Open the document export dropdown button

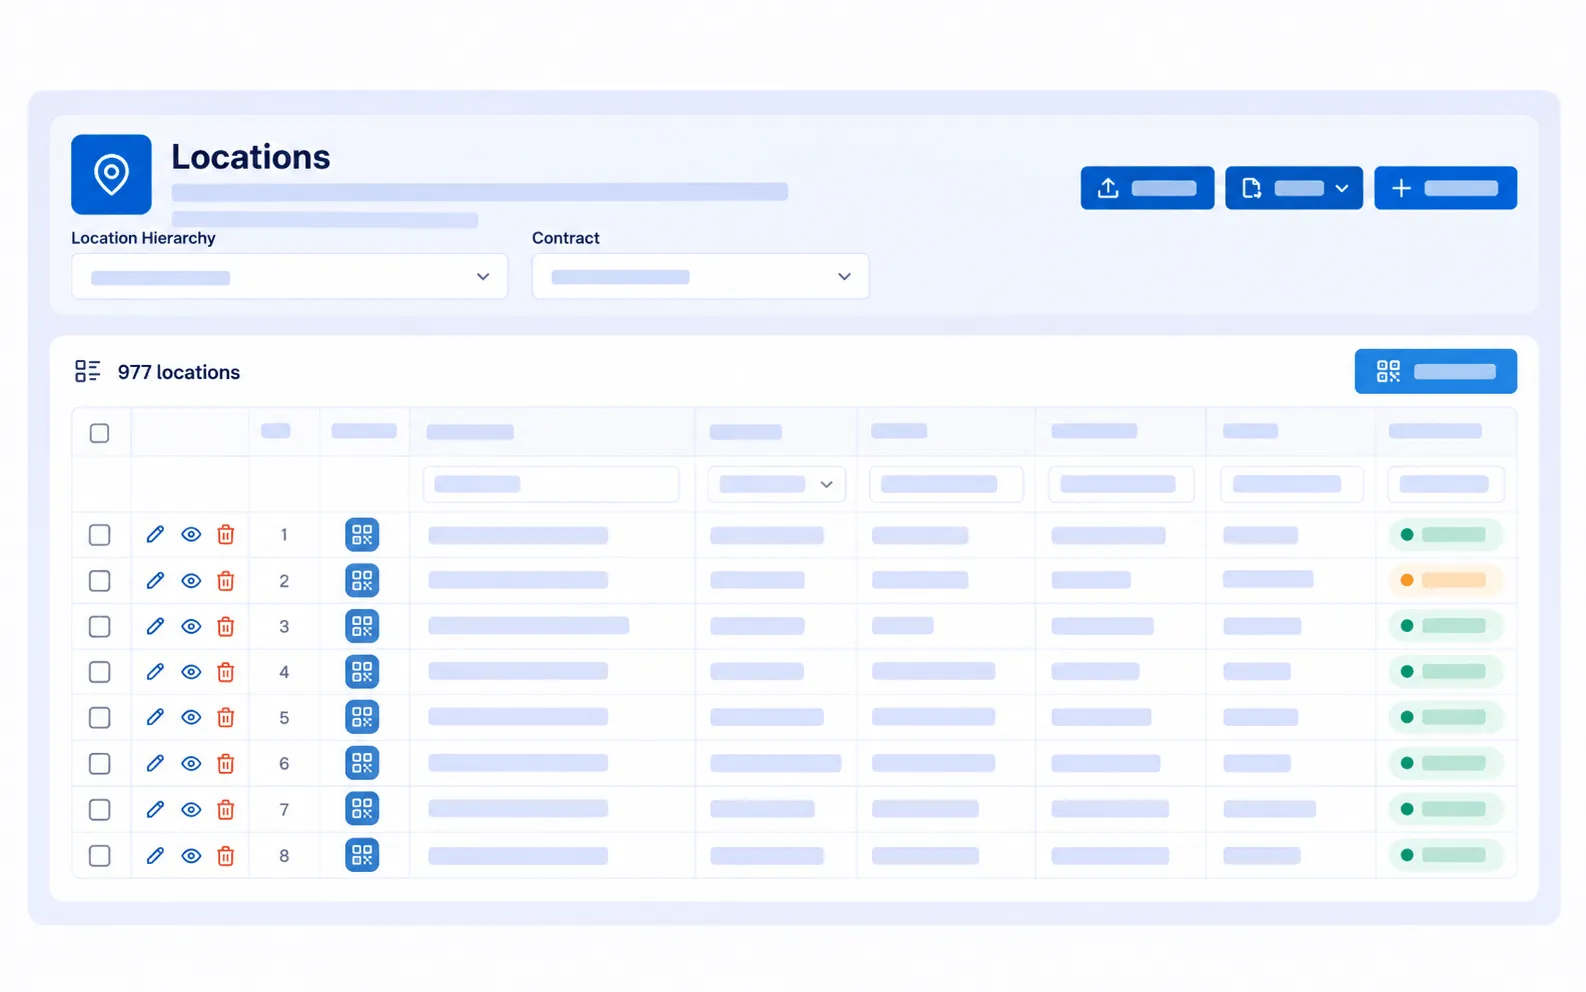click(x=1294, y=188)
